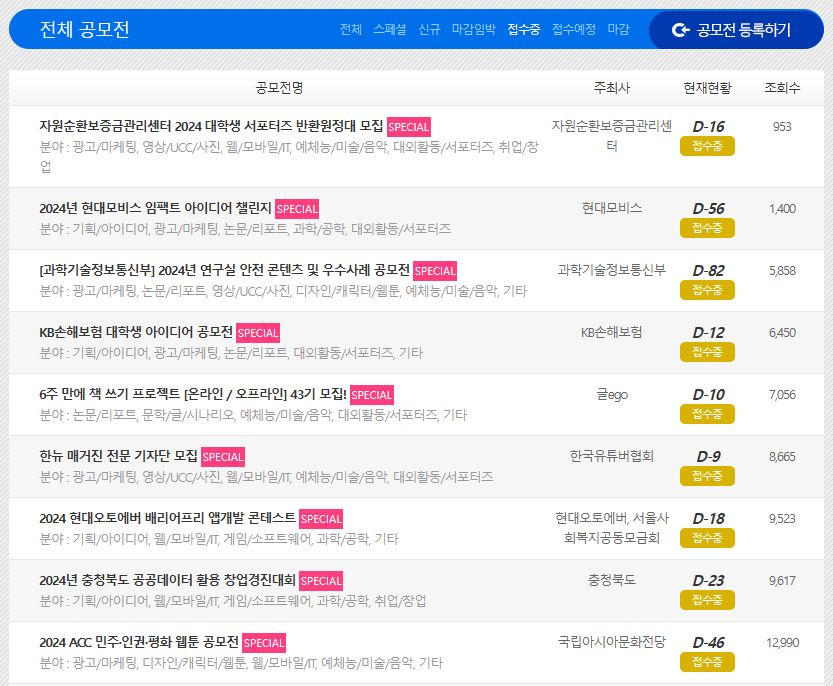This screenshot has width=833, height=686.
Task: Select the 전체 filter tab
Action: point(351,29)
